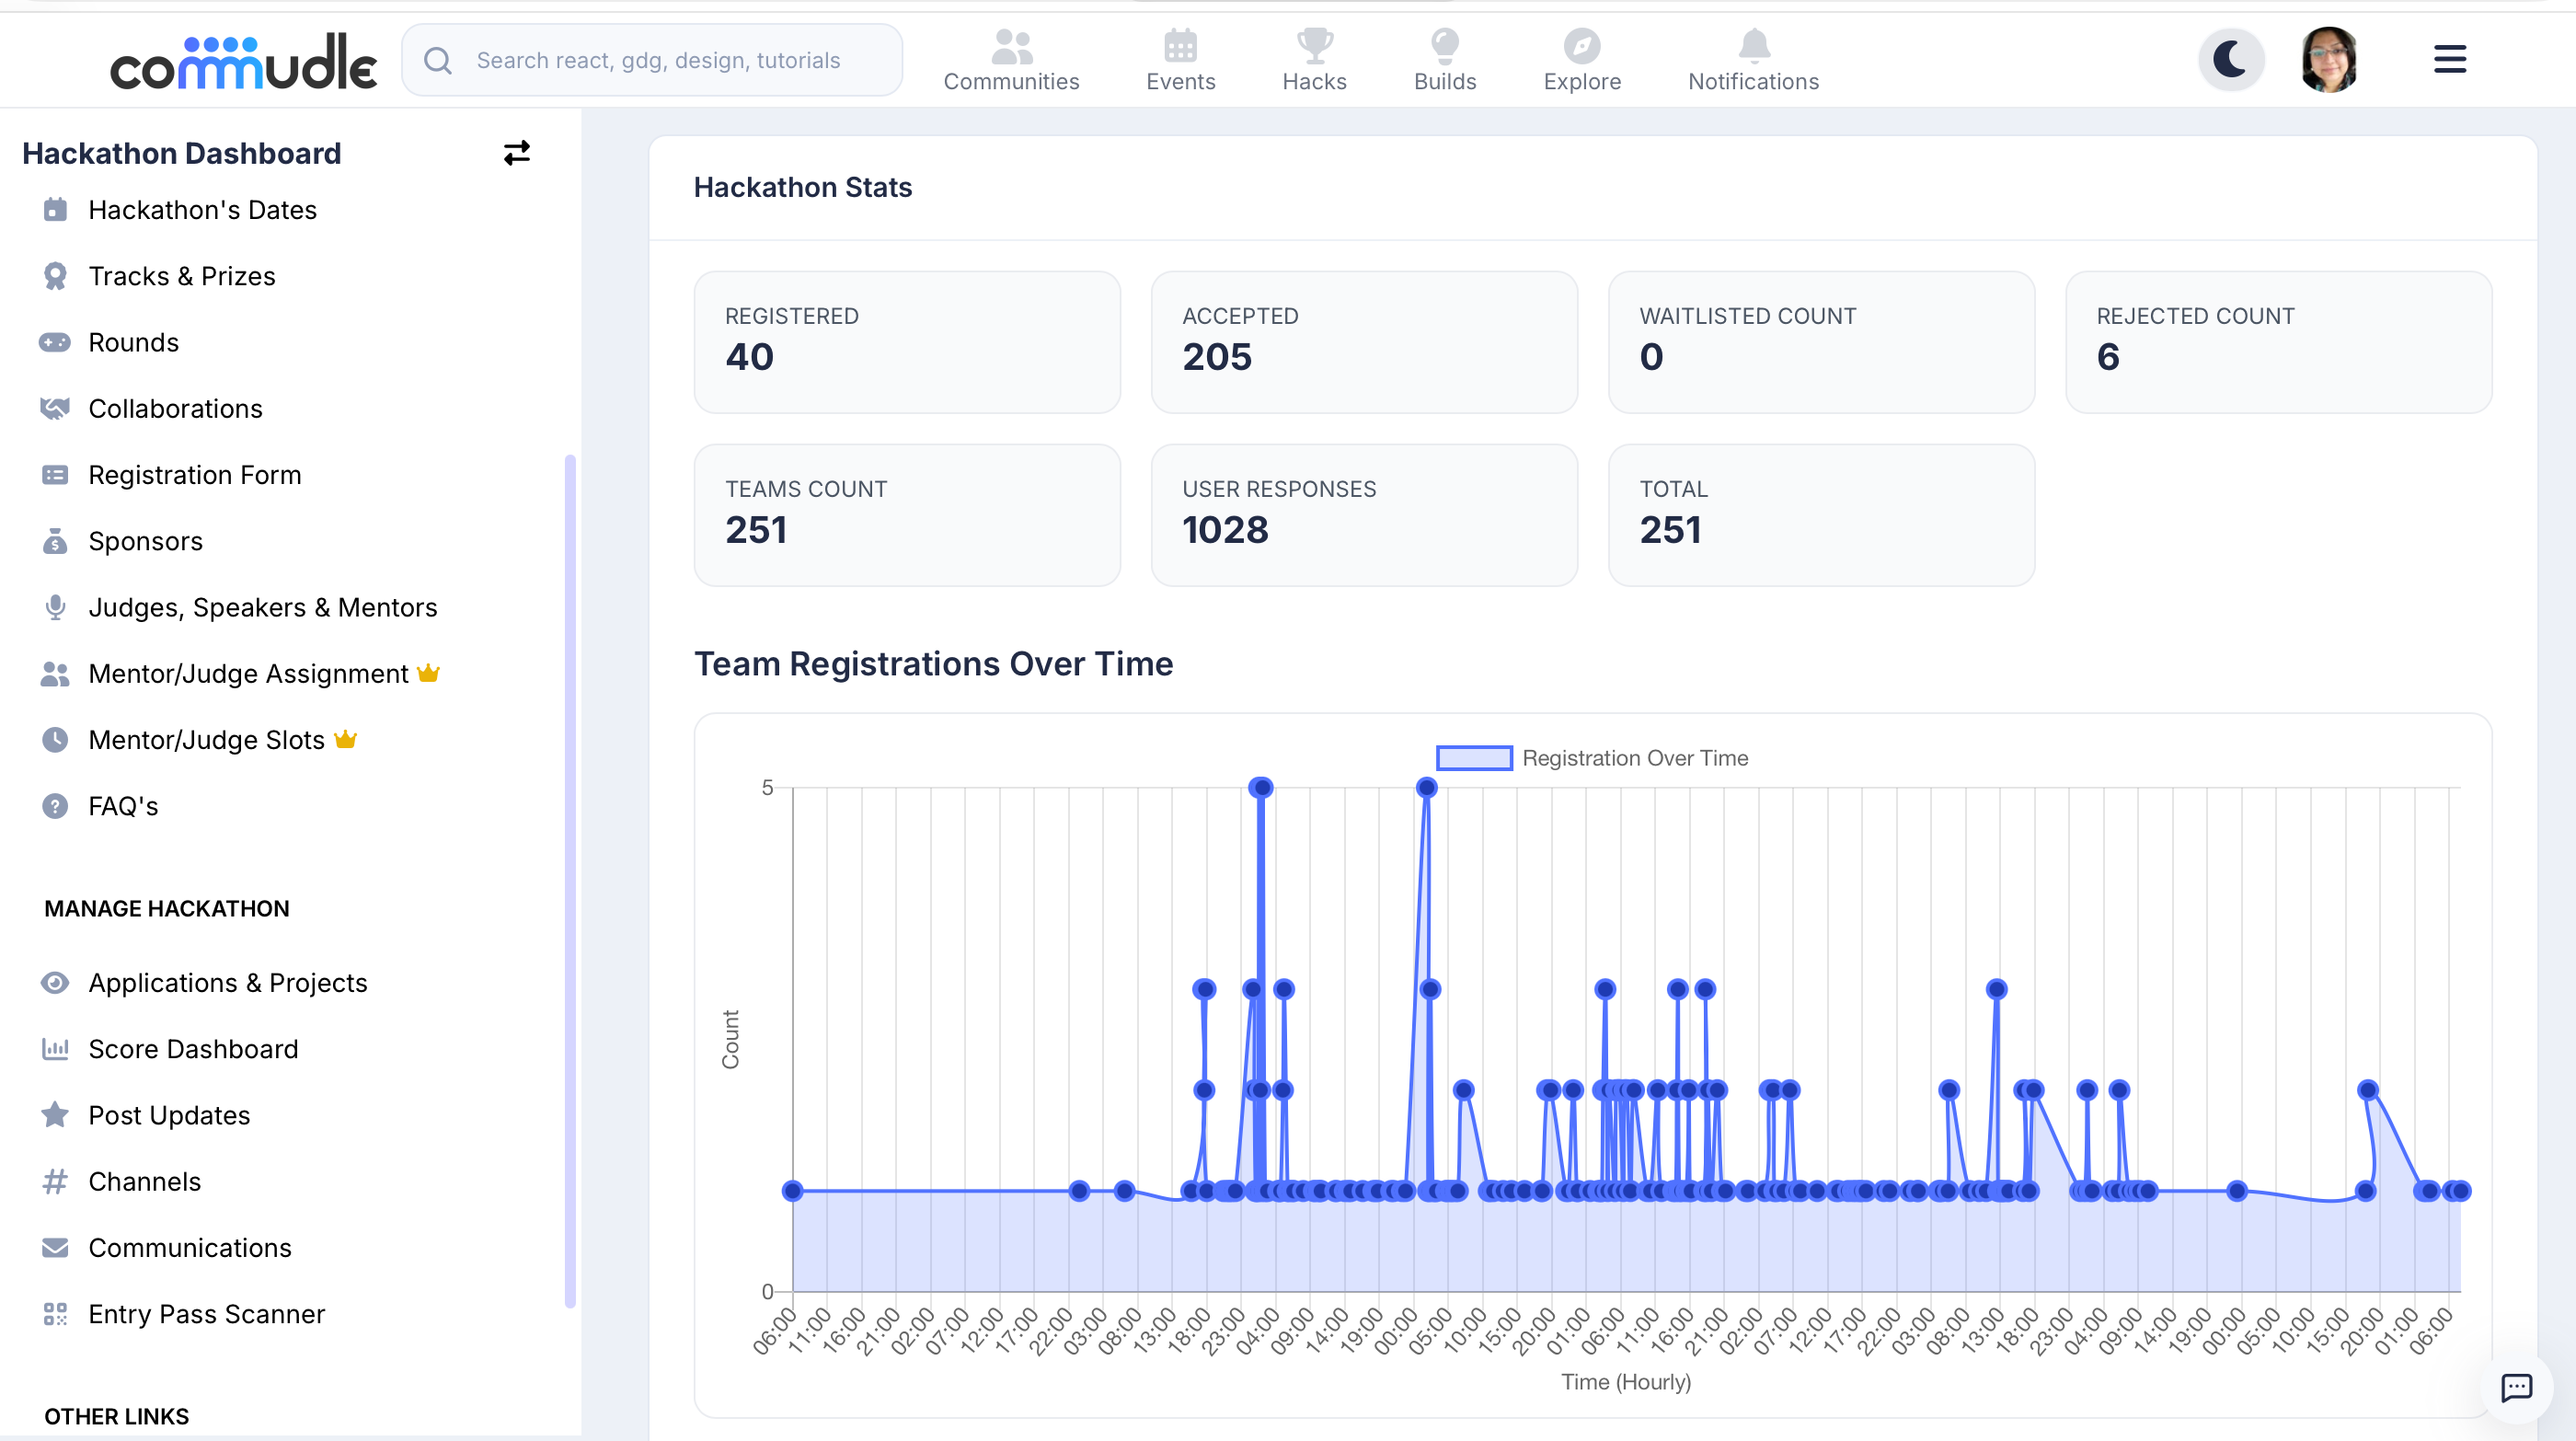The image size is (2576, 1441).
Task: Focus the search communities input field
Action: click(652, 60)
